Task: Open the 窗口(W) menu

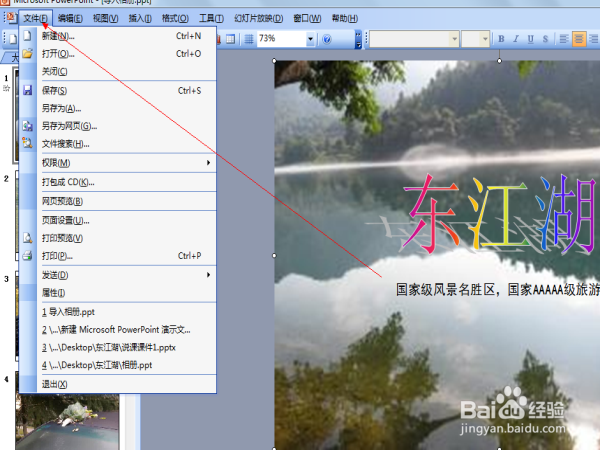Action: tap(307, 18)
